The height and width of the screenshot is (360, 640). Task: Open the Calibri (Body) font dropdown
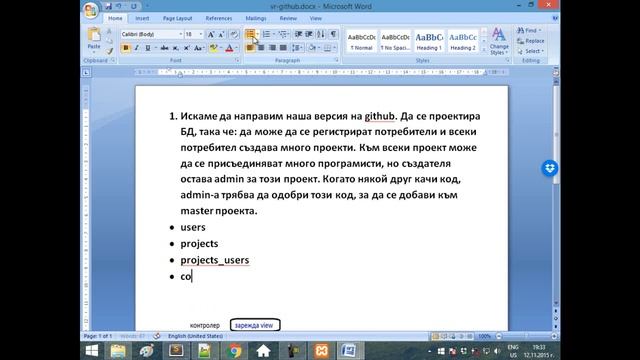click(x=180, y=34)
